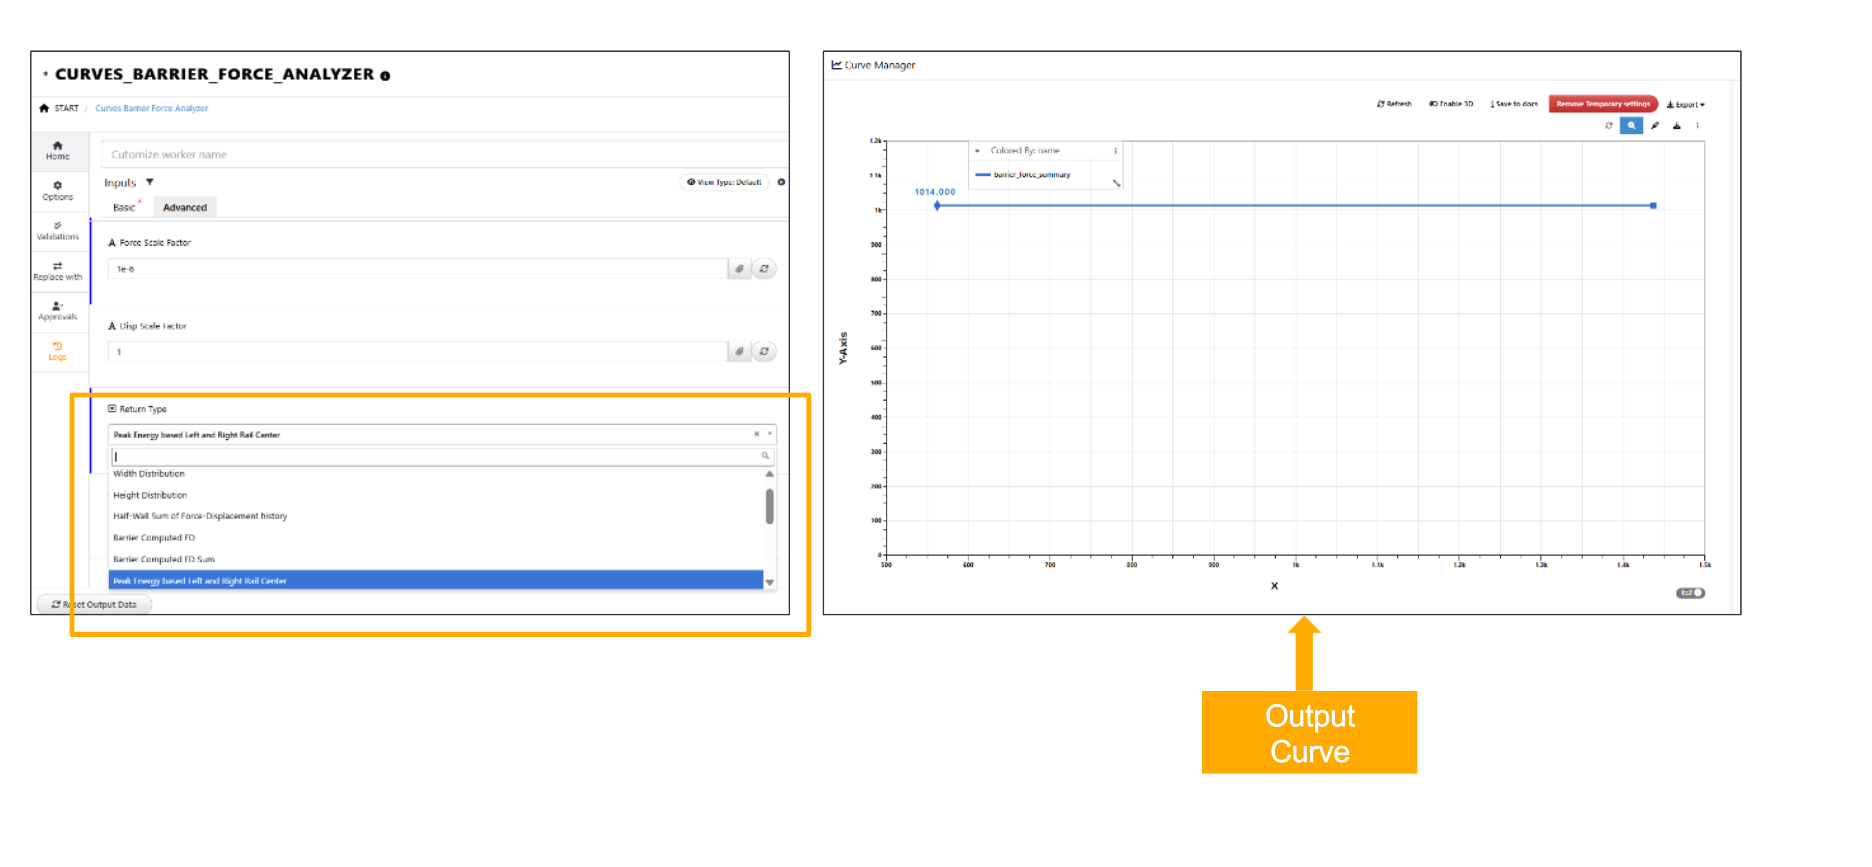Screen dimensions: 1872x867
Task: Open the Options sidebar panel
Action: point(57,190)
